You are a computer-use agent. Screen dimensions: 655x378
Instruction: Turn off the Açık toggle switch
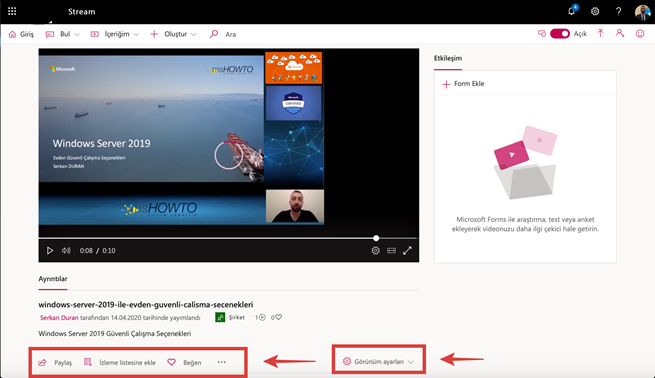[x=560, y=33]
